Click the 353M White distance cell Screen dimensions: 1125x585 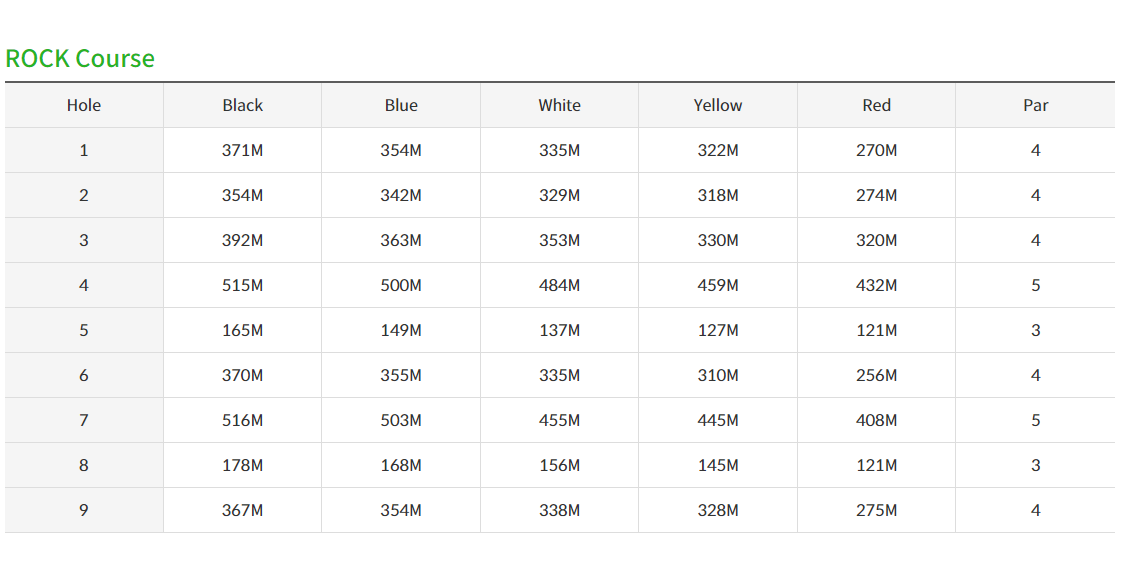pyautogui.click(x=559, y=240)
